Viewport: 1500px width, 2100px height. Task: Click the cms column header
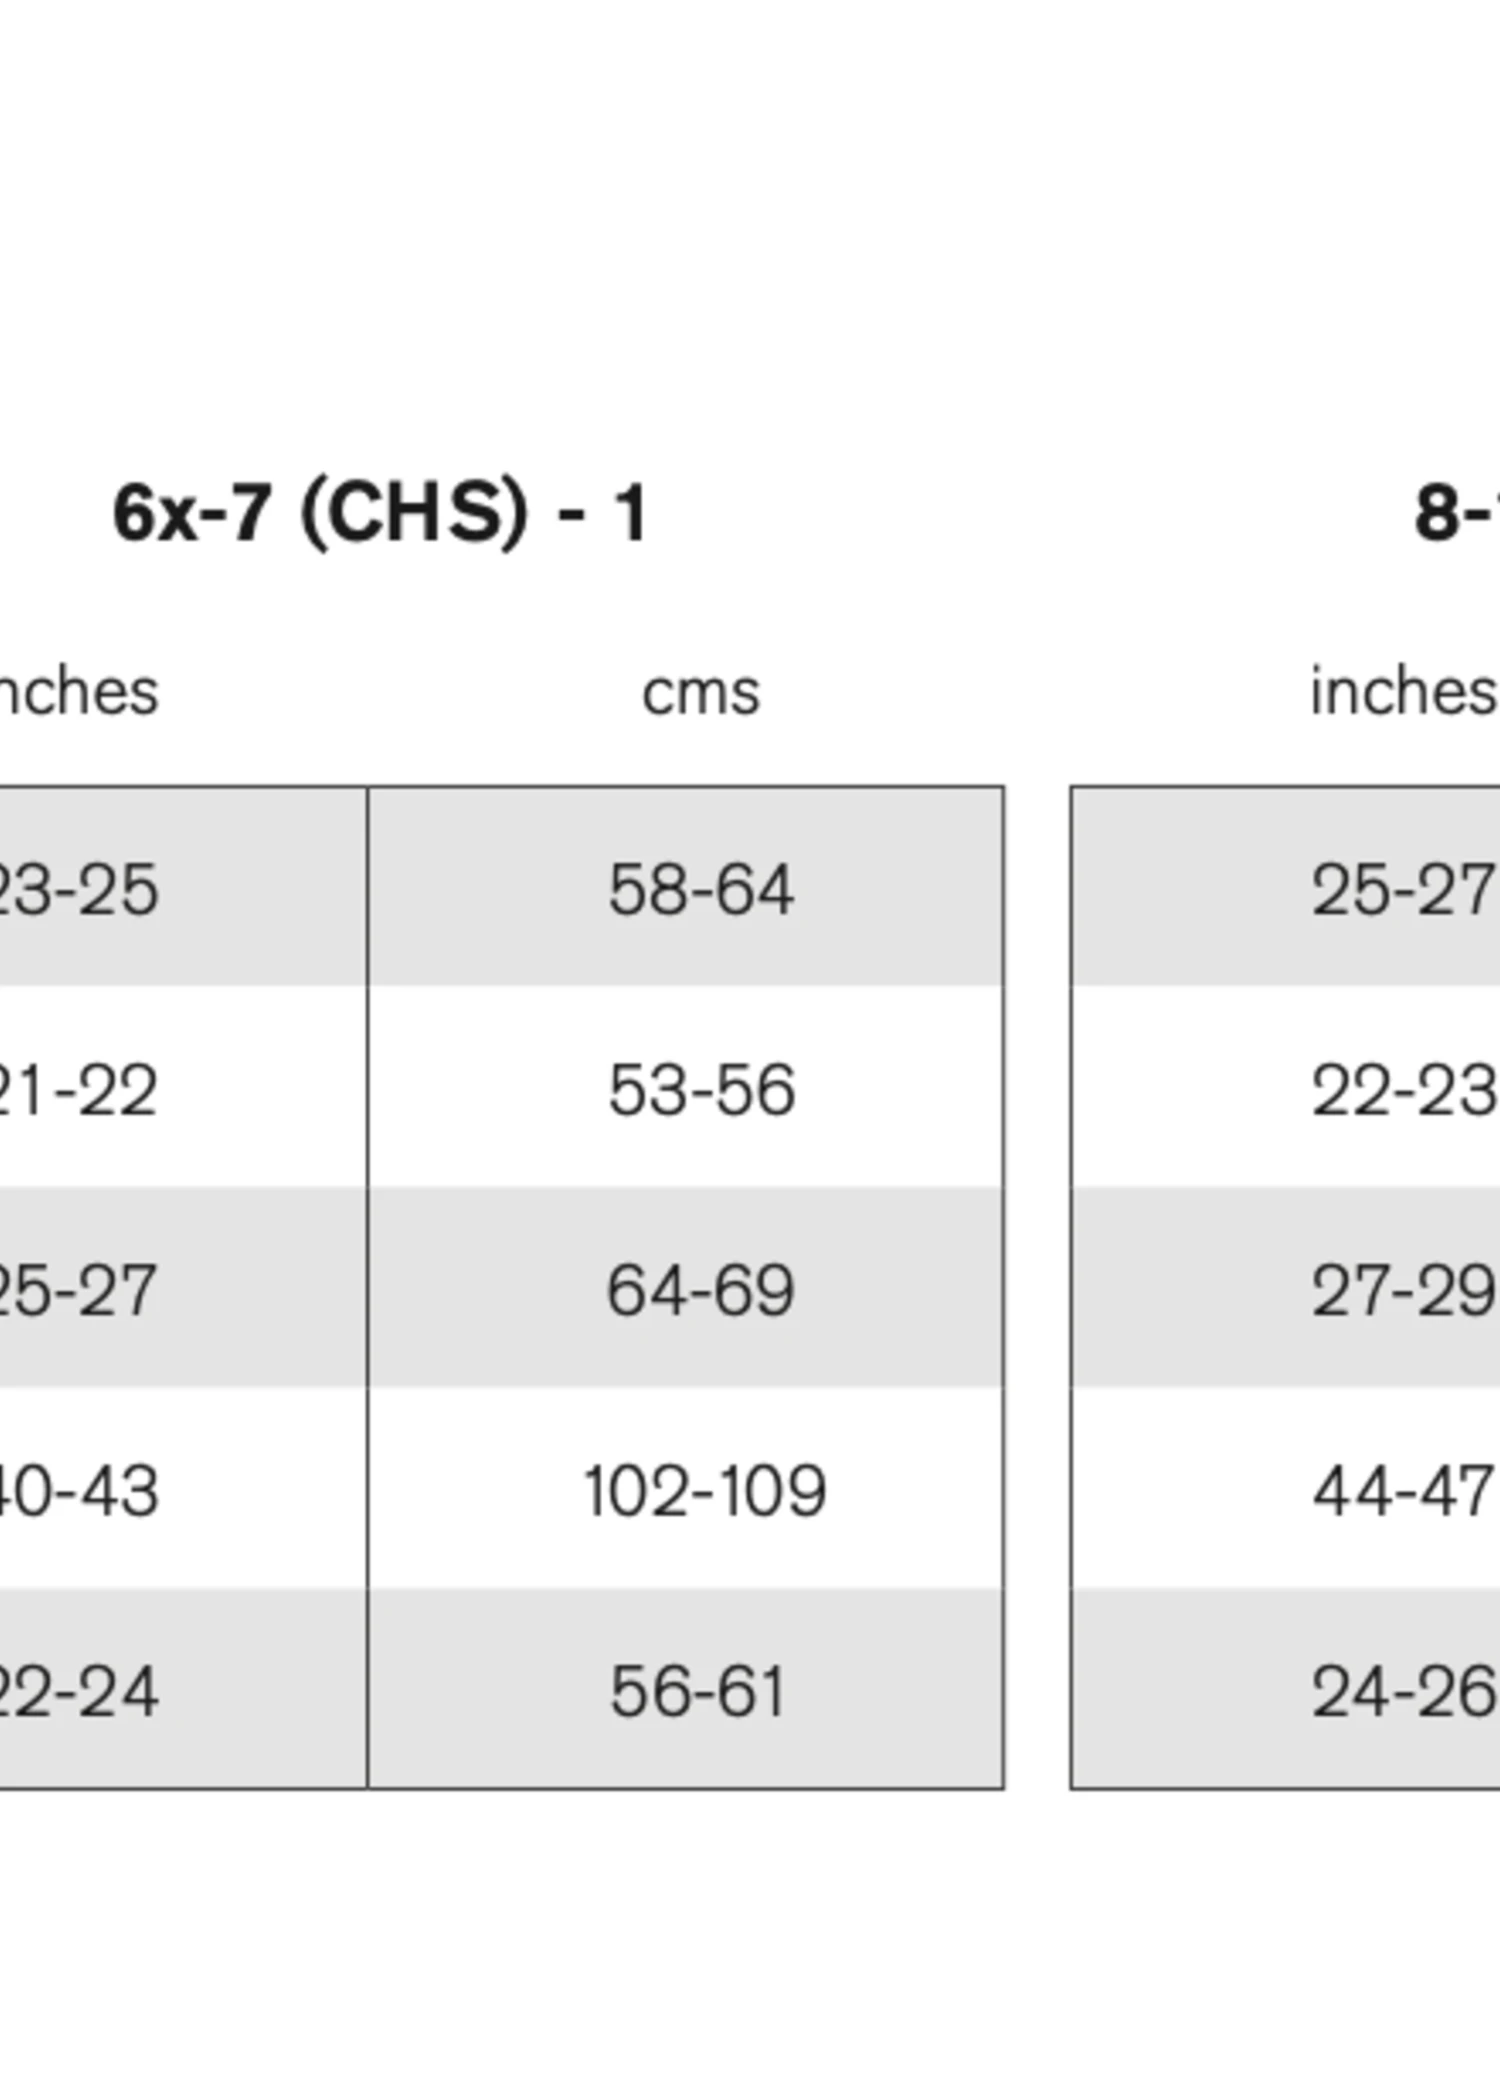700,692
